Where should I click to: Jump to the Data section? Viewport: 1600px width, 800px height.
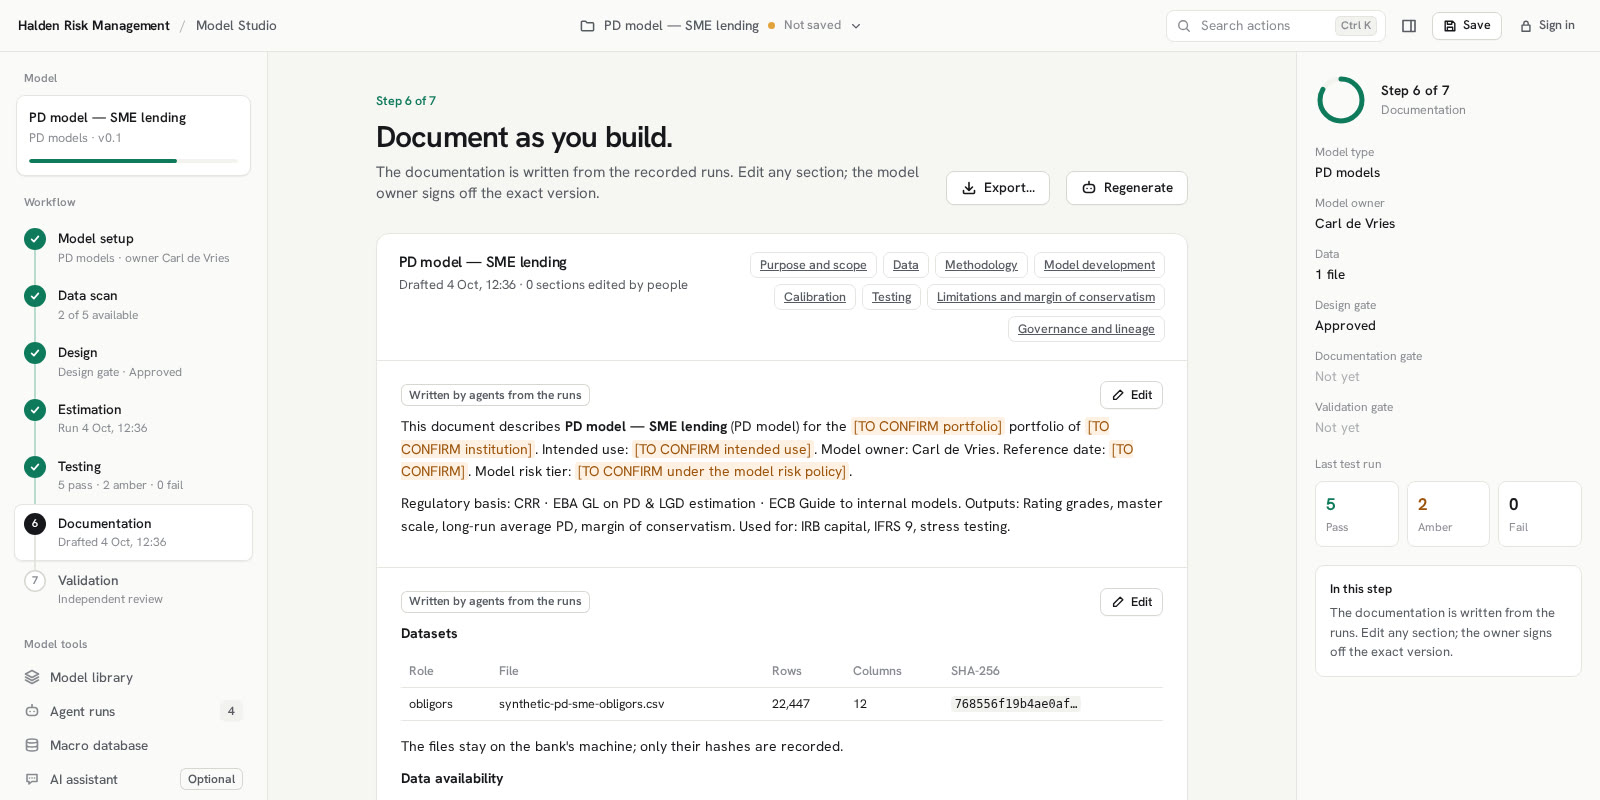click(906, 265)
